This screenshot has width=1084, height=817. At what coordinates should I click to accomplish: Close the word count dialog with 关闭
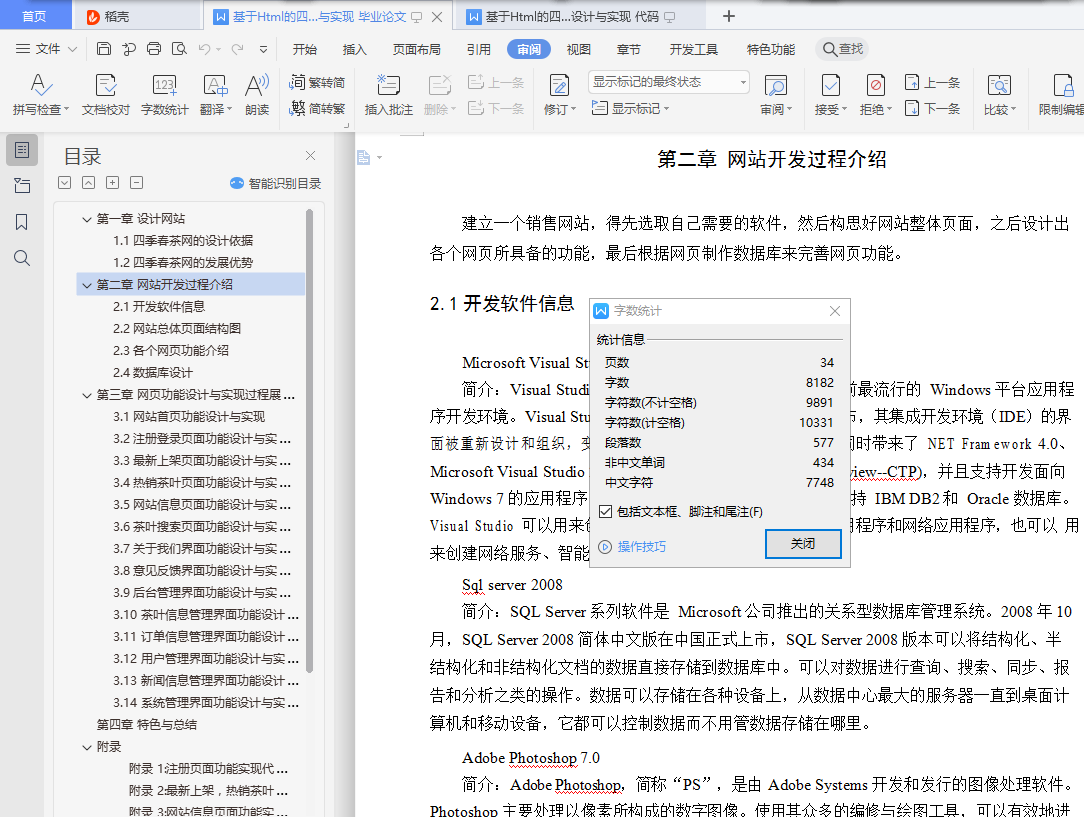[803, 543]
